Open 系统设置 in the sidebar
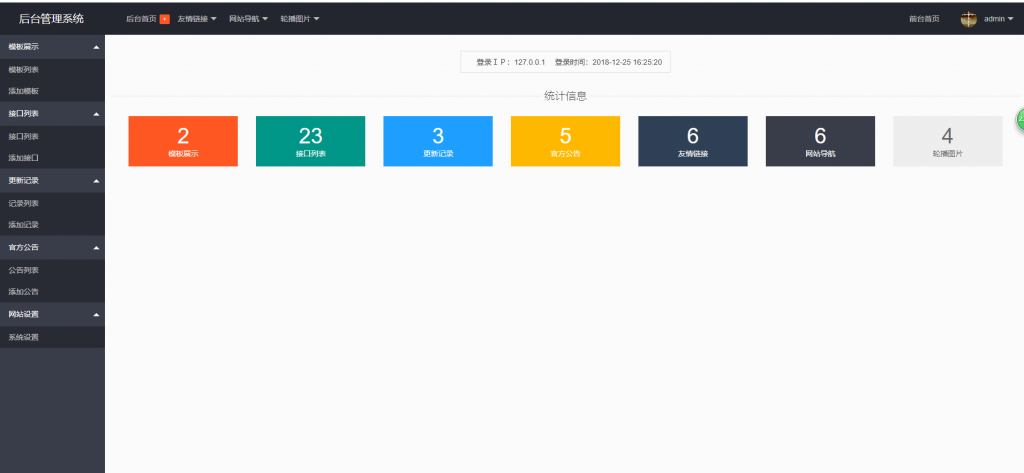The height and width of the screenshot is (473, 1024). 24,337
